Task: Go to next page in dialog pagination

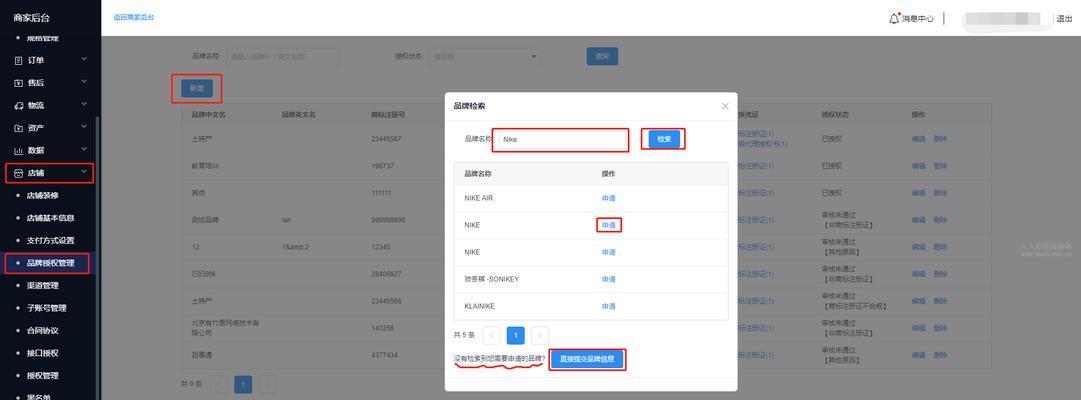Action: [540, 336]
